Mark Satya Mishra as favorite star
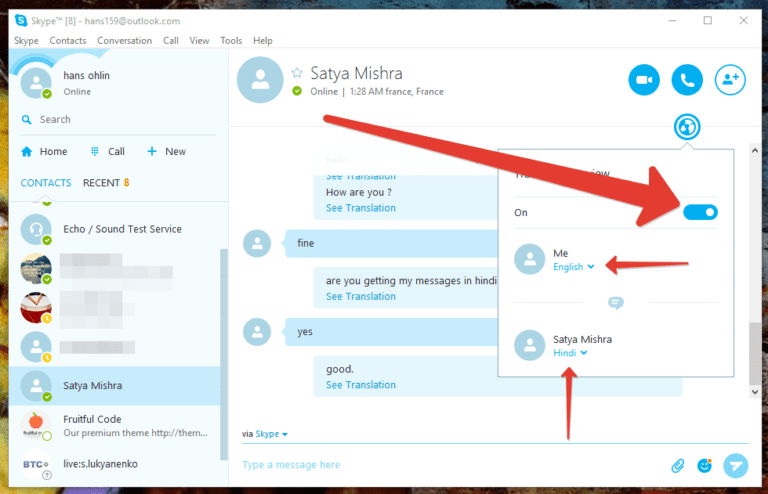Viewport: 768px width, 494px height. point(297,73)
